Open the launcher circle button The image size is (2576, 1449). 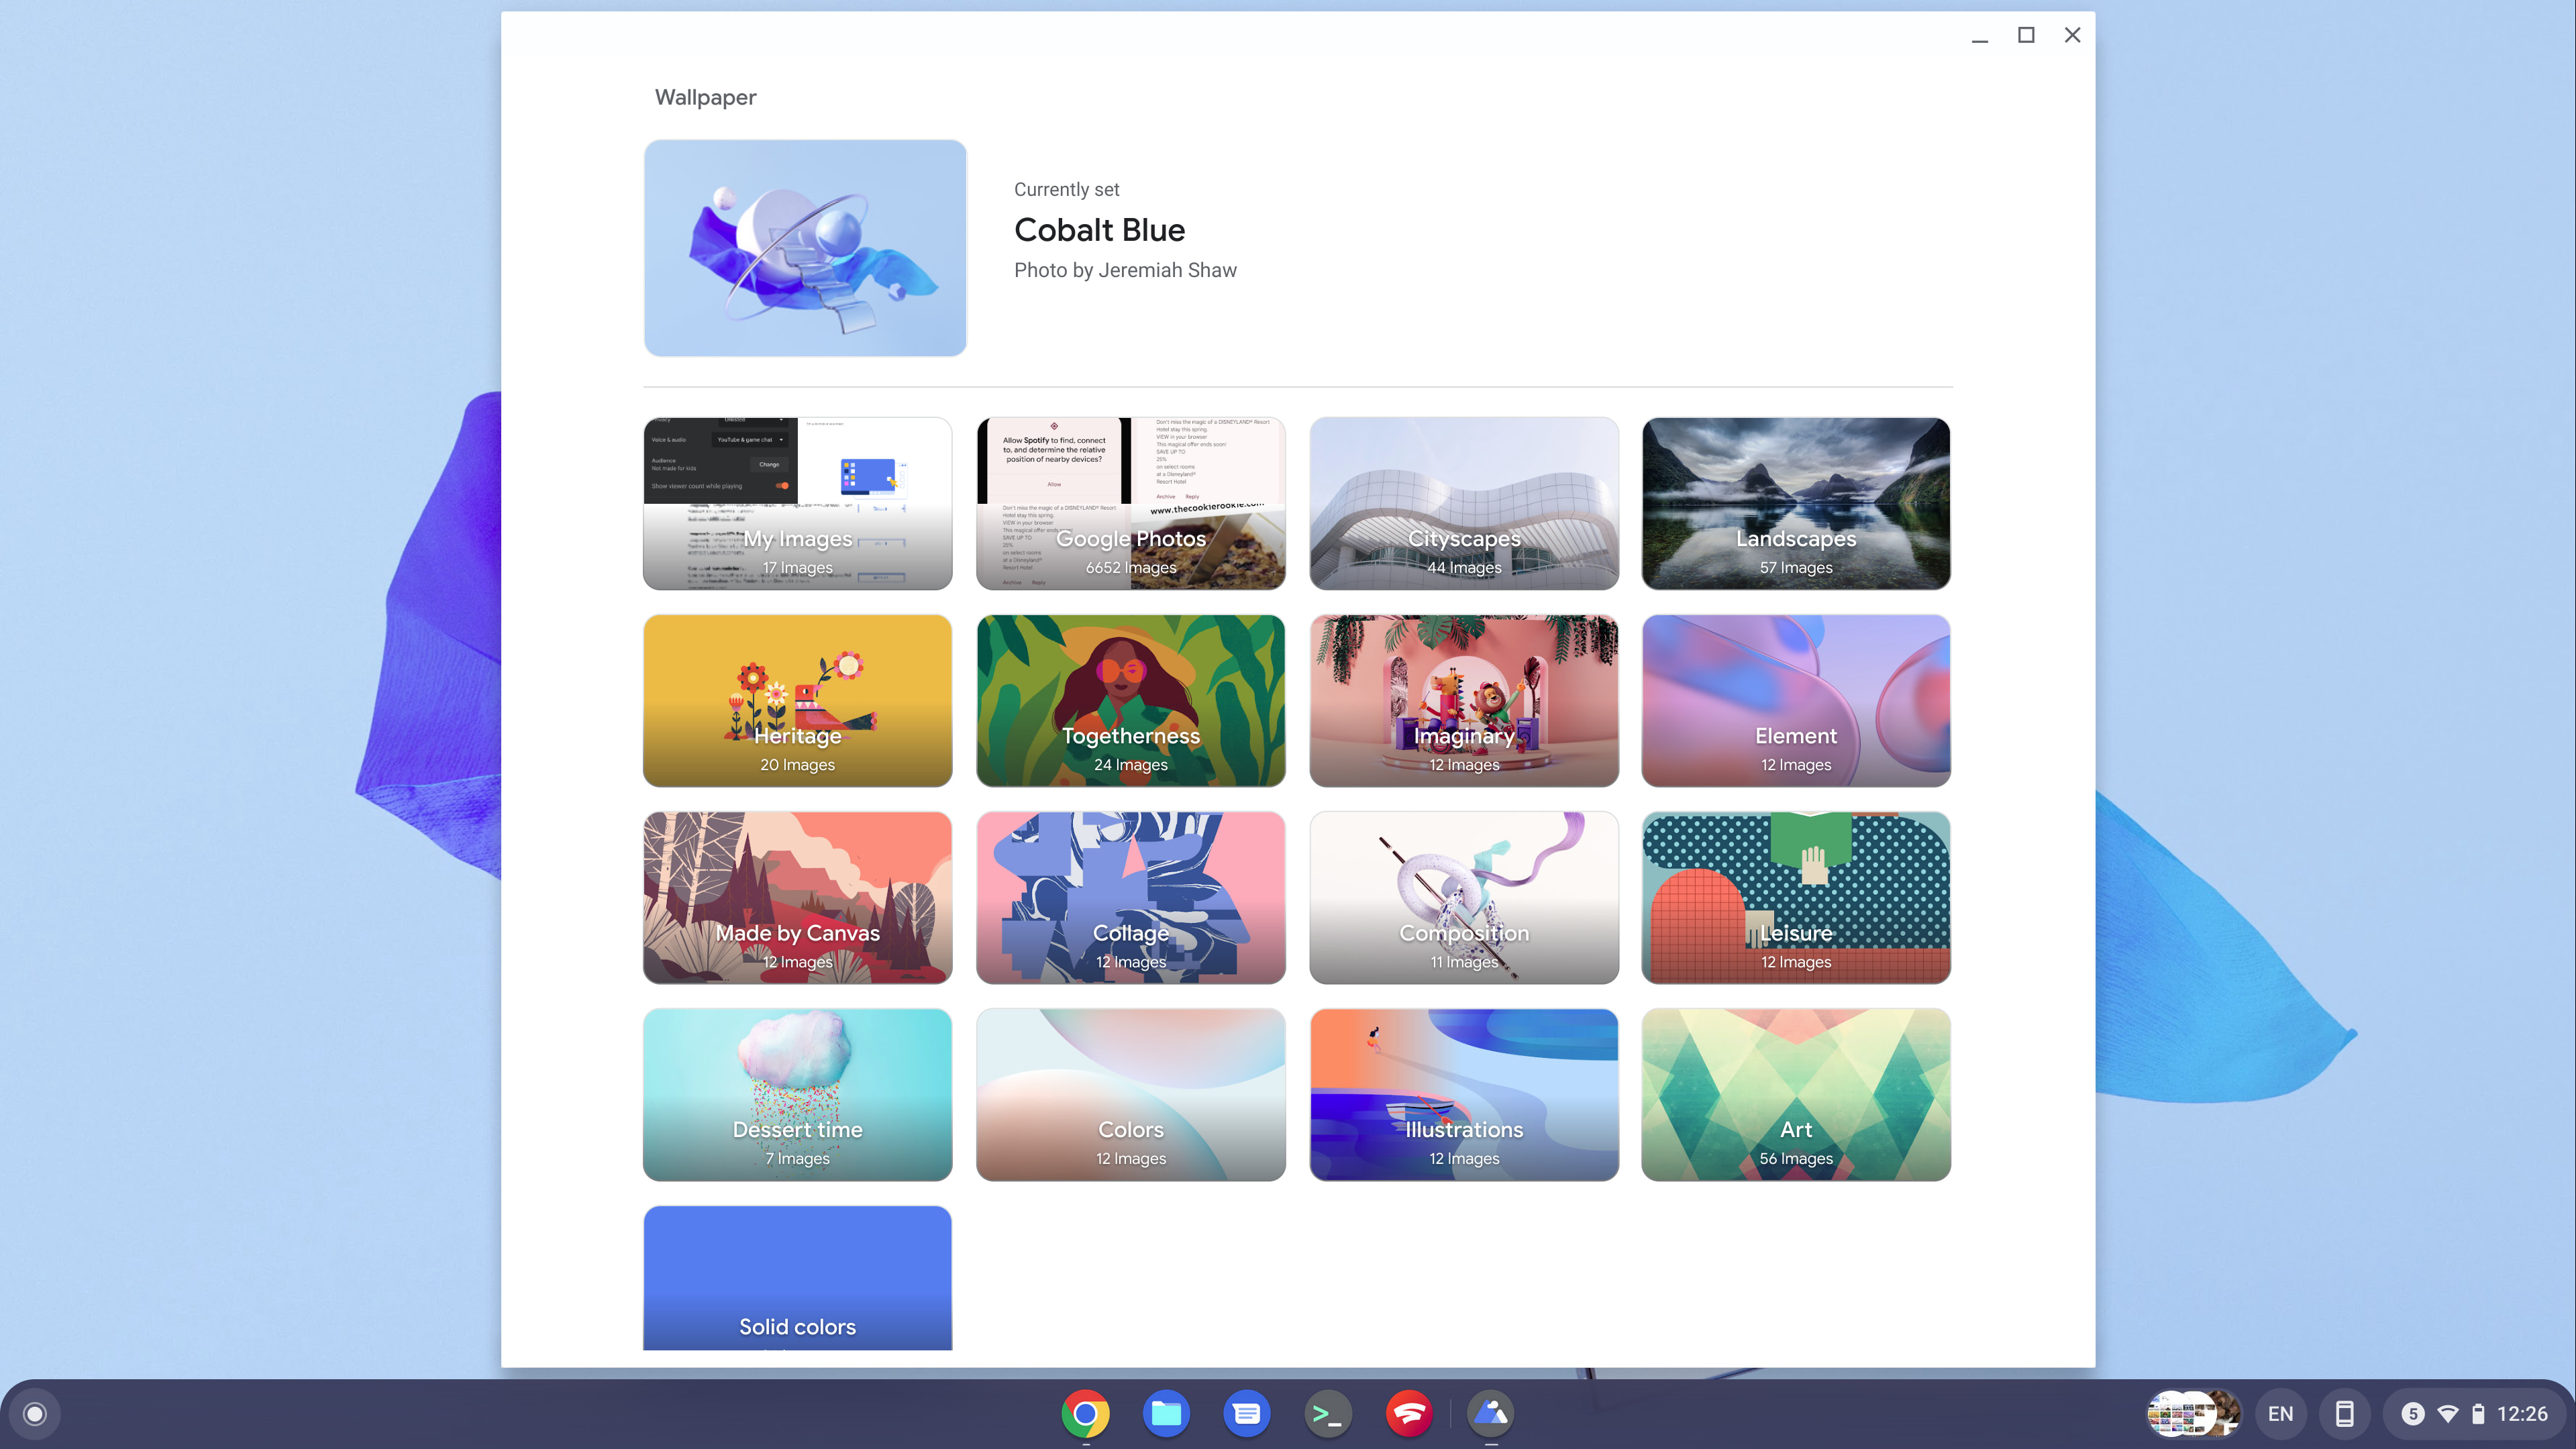pos(35,1413)
